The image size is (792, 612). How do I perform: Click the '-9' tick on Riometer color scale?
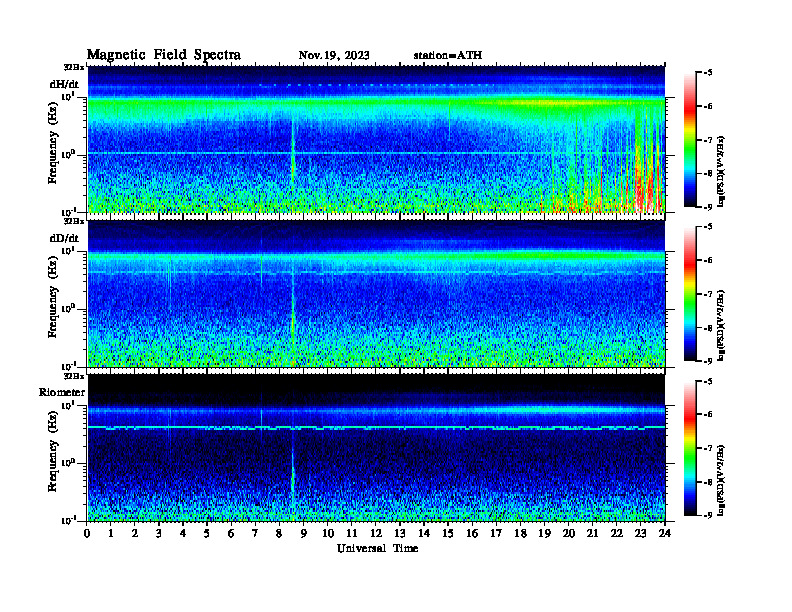click(x=708, y=515)
